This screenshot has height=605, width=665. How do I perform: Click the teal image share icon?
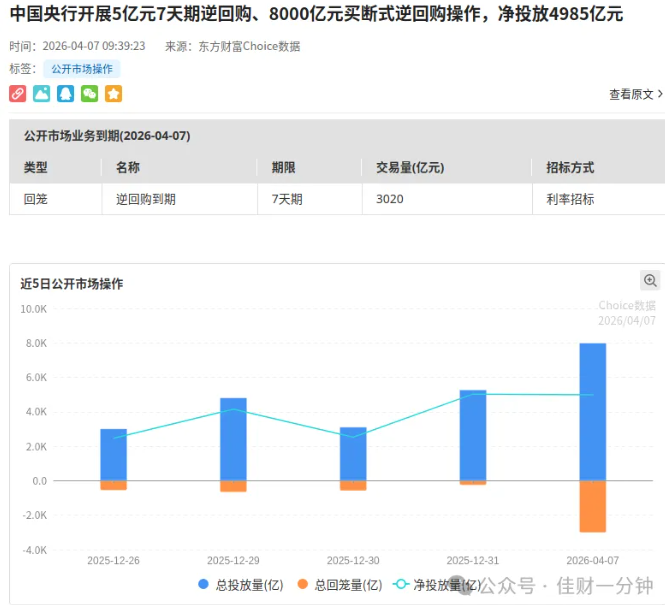click(42, 94)
